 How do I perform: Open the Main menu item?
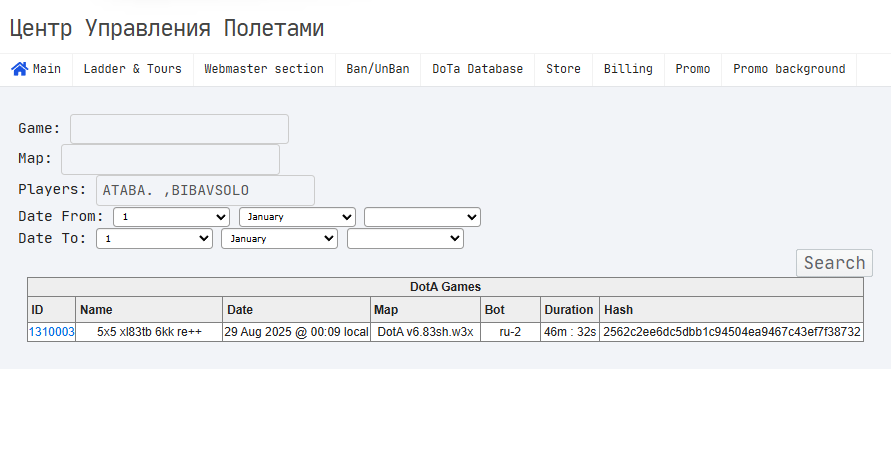36,69
